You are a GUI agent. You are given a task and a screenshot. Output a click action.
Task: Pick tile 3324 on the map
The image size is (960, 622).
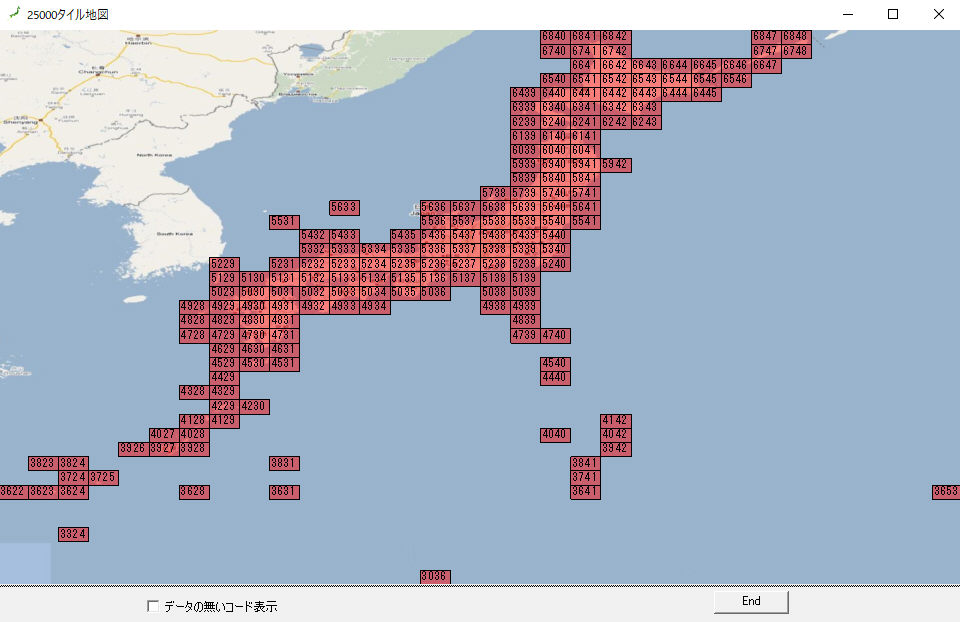[x=74, y=534]
